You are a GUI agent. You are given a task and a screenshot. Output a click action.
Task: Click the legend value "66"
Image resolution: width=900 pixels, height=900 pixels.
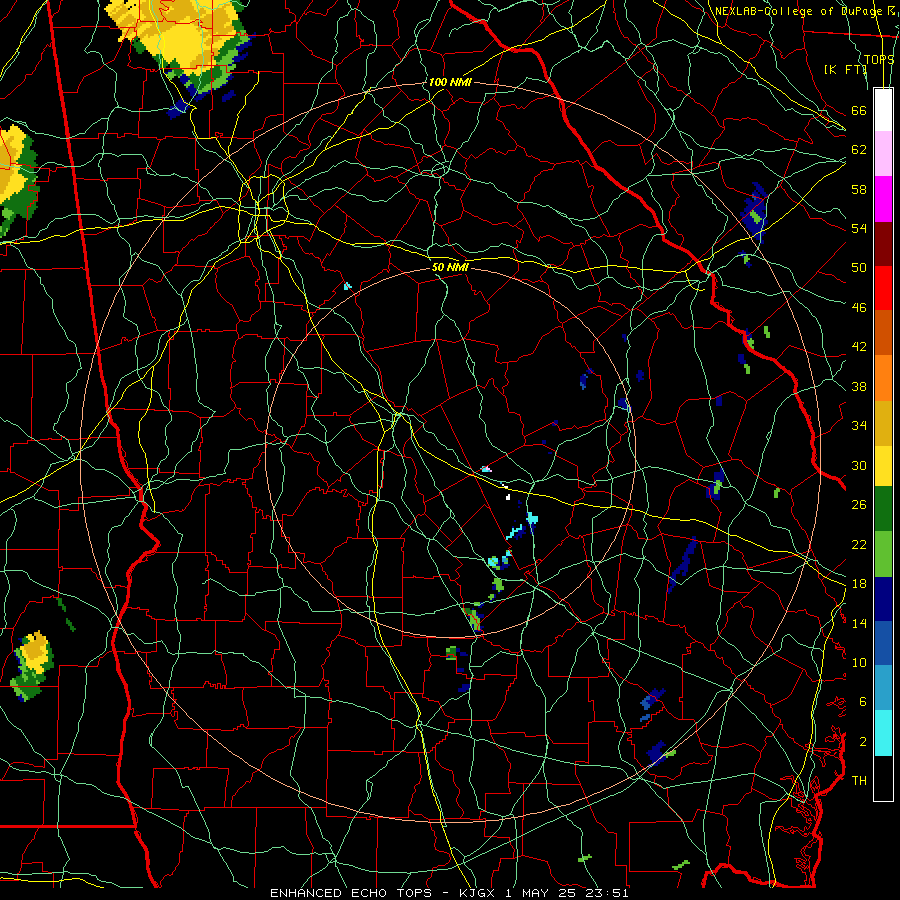[x=859, y=110]
